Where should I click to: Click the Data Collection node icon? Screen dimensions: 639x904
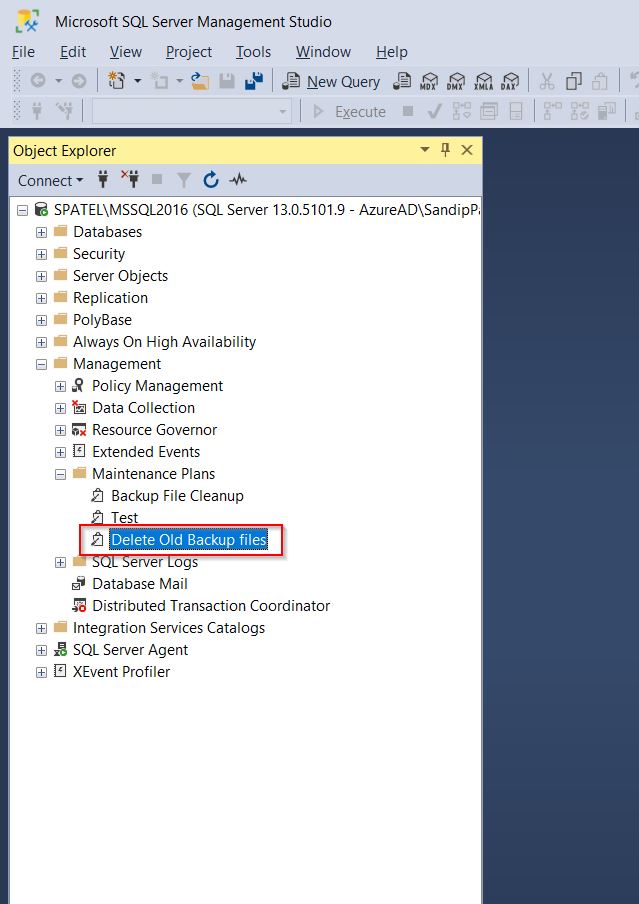[x=79, y=408]
